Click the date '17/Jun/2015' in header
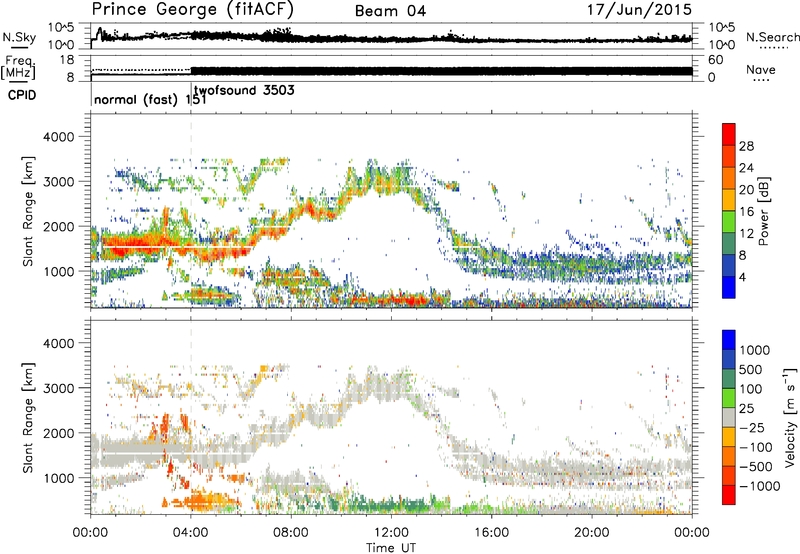The height and width of the screenshot is (554, 800). pos(639,10)
